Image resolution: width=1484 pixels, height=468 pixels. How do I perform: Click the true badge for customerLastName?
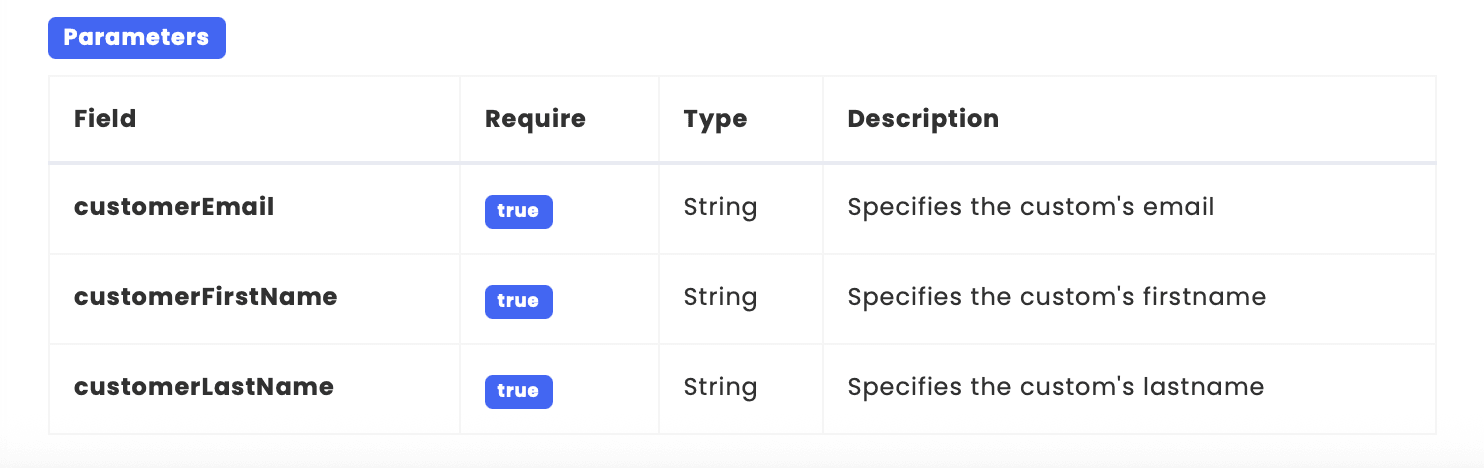pyautogui.click(x=518, y=391)
